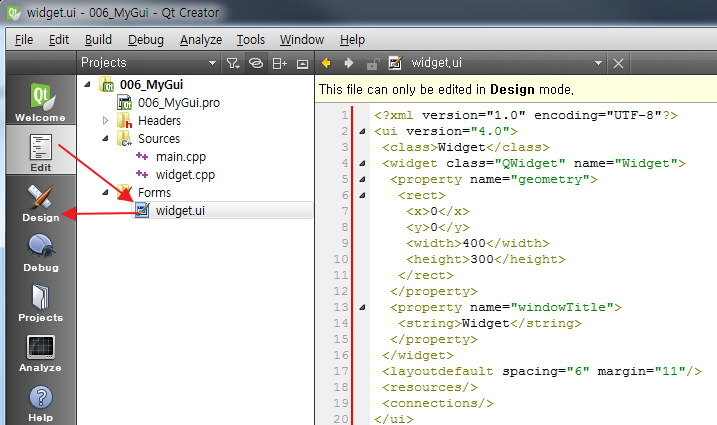Click the <string>Widget</string> line

[x=489, y=323]
